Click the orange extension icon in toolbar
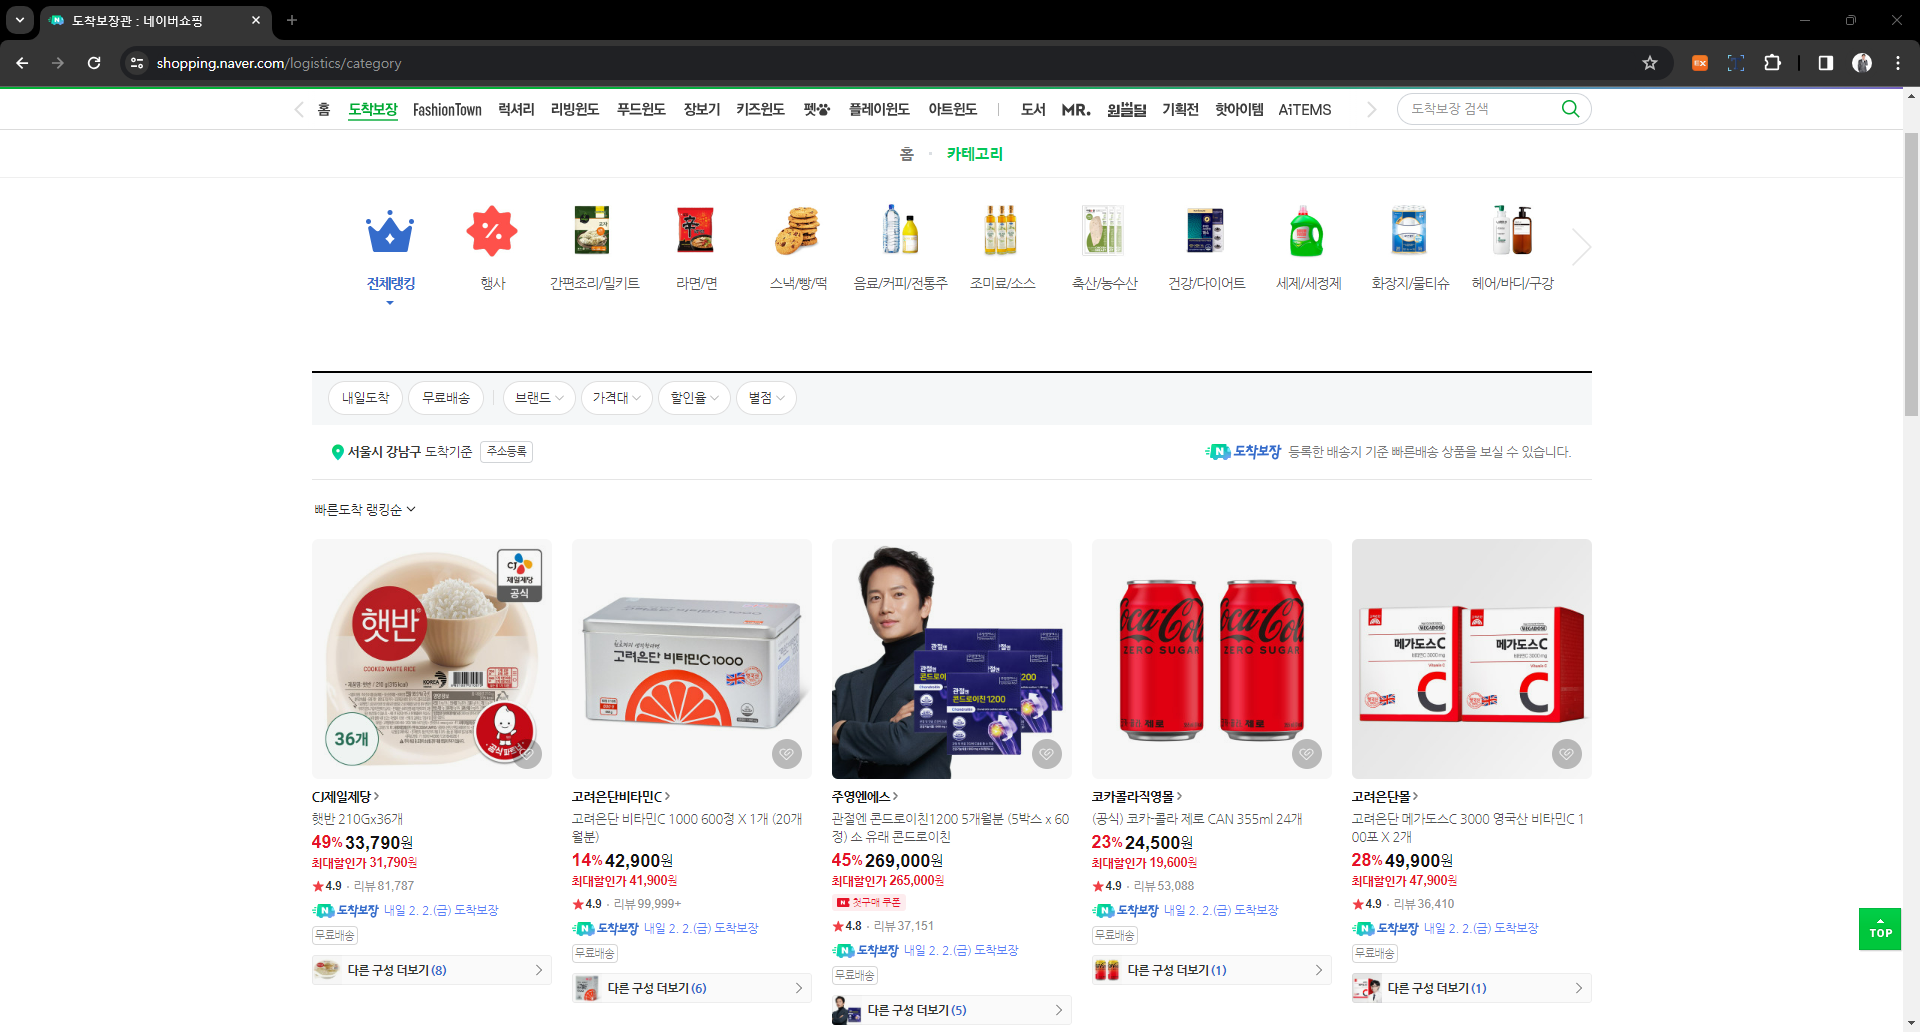The width and height of the screenshot is (1920, 1032). click(1699, 63)
